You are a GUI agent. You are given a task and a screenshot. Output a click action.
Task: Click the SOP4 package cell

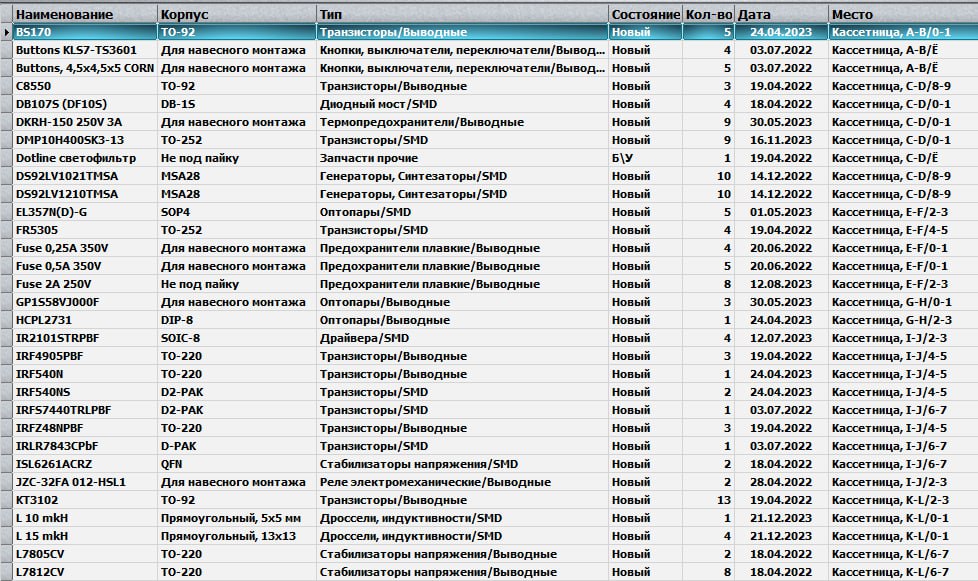(x=237, y=213)
